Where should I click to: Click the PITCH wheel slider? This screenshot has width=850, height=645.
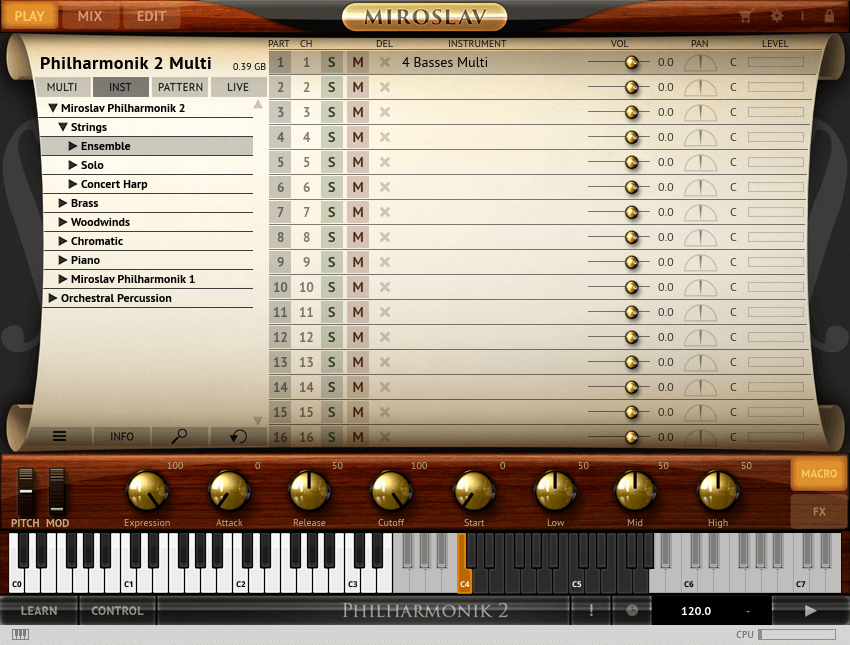pyautogui.click(x=25, y=491)
